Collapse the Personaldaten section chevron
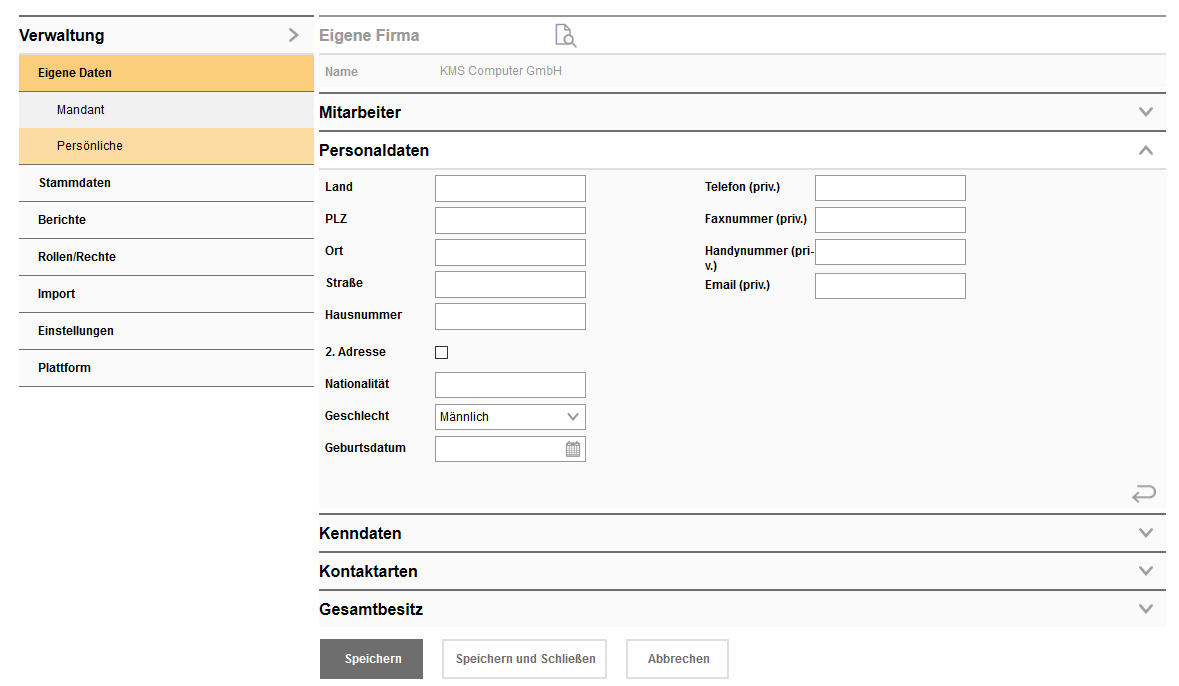The image size is (1179, 686). (1145, 148)
